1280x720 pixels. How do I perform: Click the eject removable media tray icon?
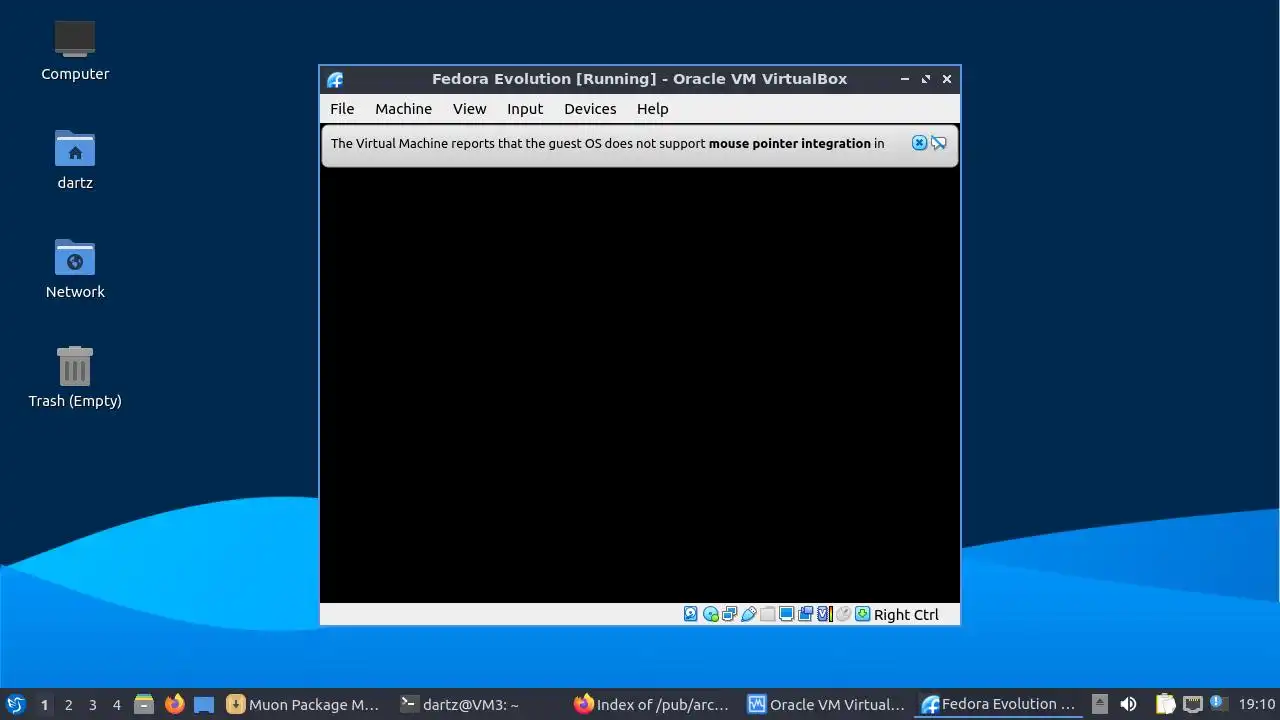pyautogui.click(x=1099, y=704)
